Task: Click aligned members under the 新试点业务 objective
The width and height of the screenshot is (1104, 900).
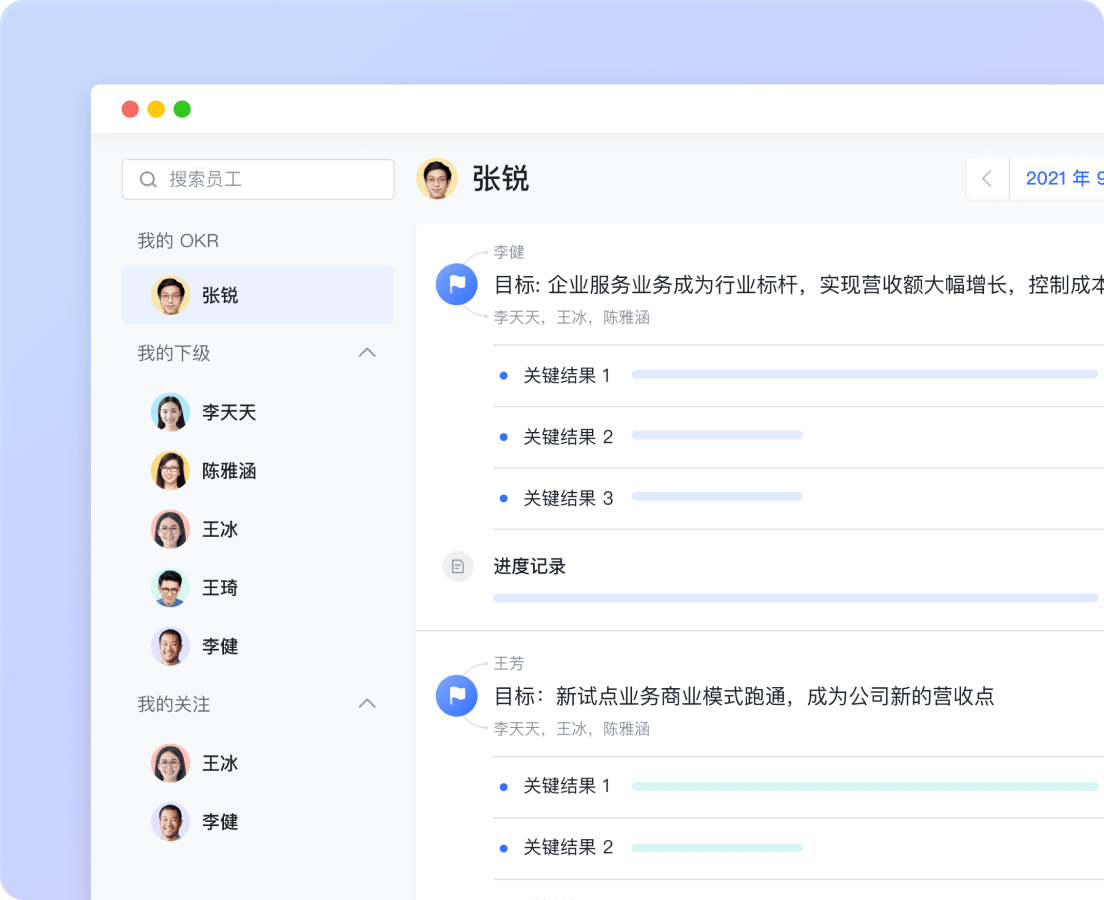Action: click(x=572, y=729)
